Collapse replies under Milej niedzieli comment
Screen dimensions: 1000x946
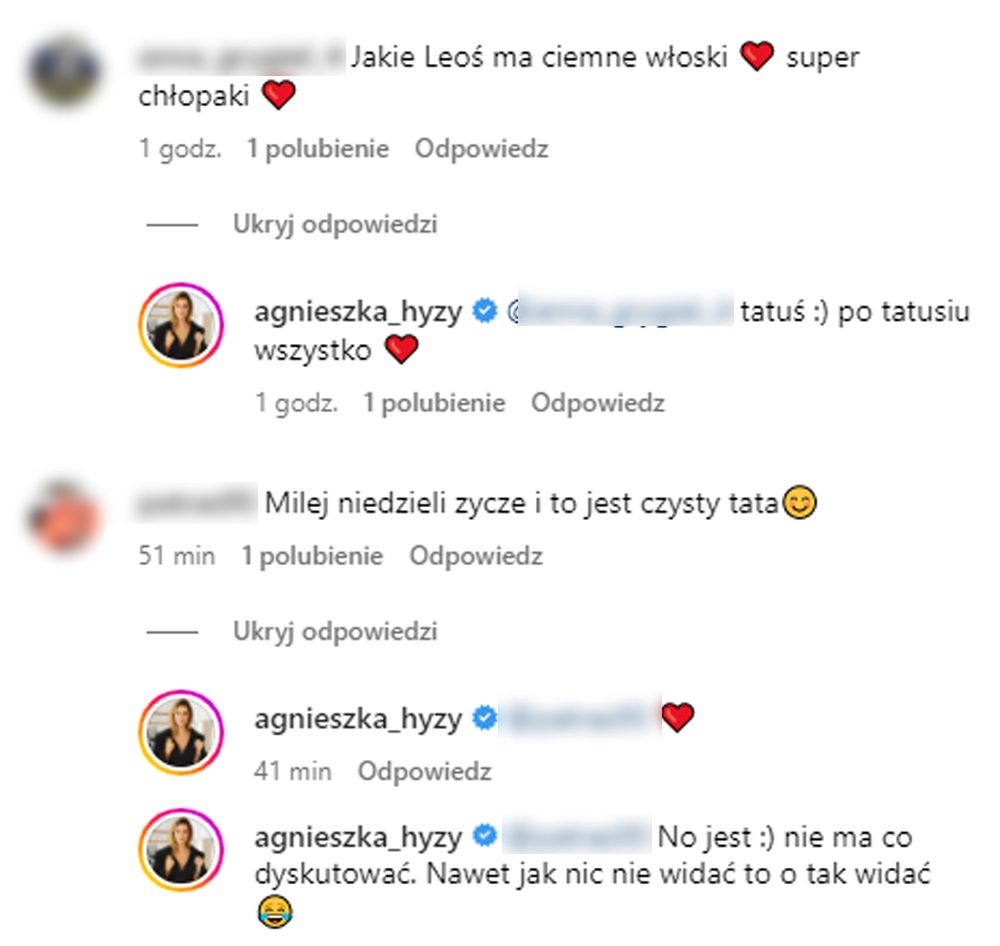tap(335, 632)
